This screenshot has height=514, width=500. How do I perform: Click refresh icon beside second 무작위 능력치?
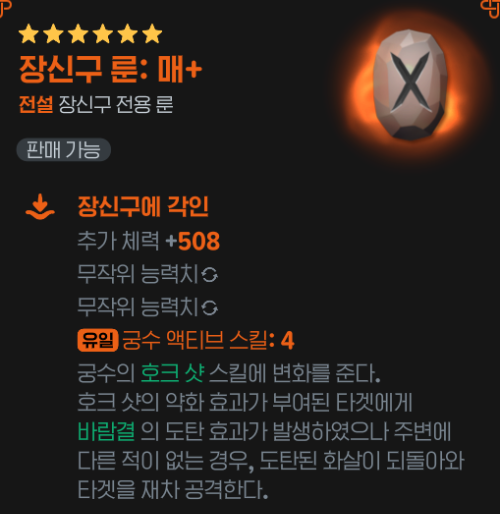point(210,308)
